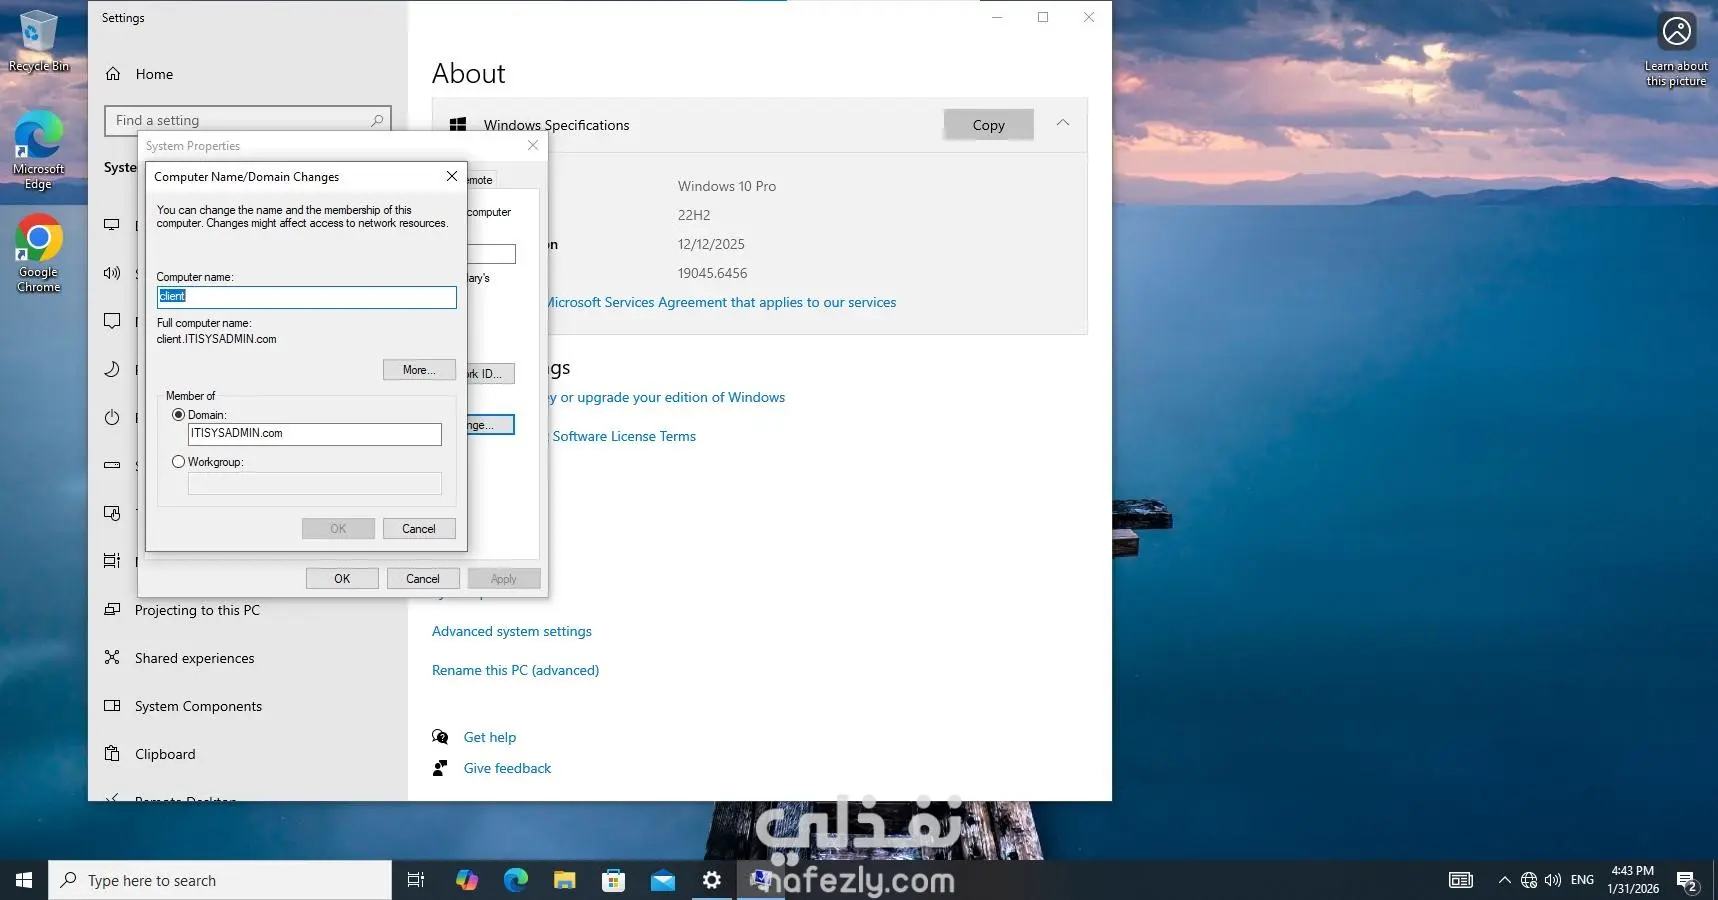Screen dimensions: 1718x900
Task: Open the Microsoft Services Agreement link
Action: (722, 302)
